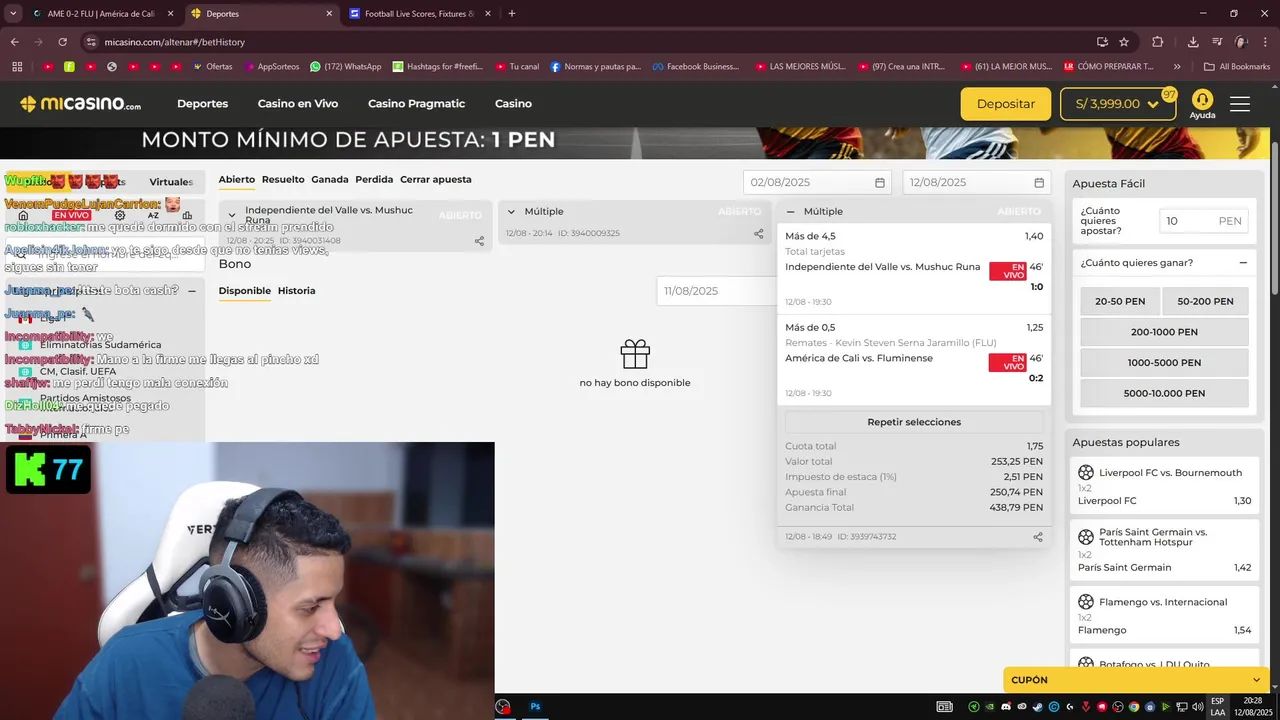Open Steam tray icon
The image size is (1280, 720).
[x=1037, y=707]
